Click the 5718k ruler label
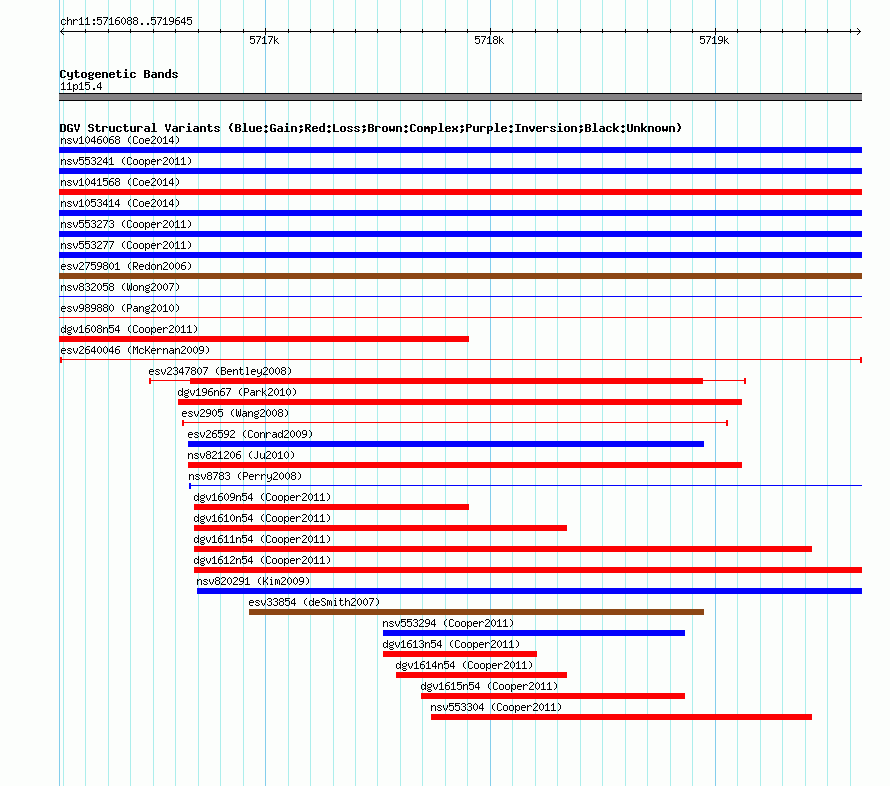 point(489,40)
